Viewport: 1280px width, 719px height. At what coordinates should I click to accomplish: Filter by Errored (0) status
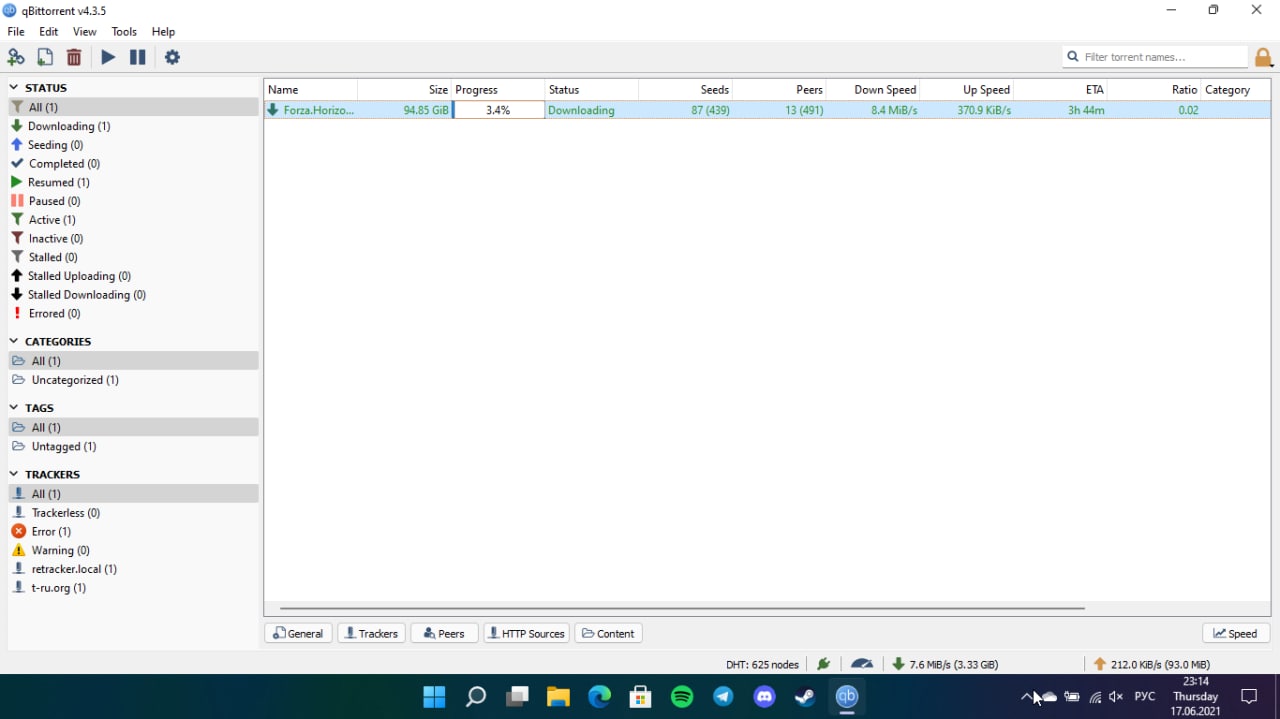click(x=133, y=313)
